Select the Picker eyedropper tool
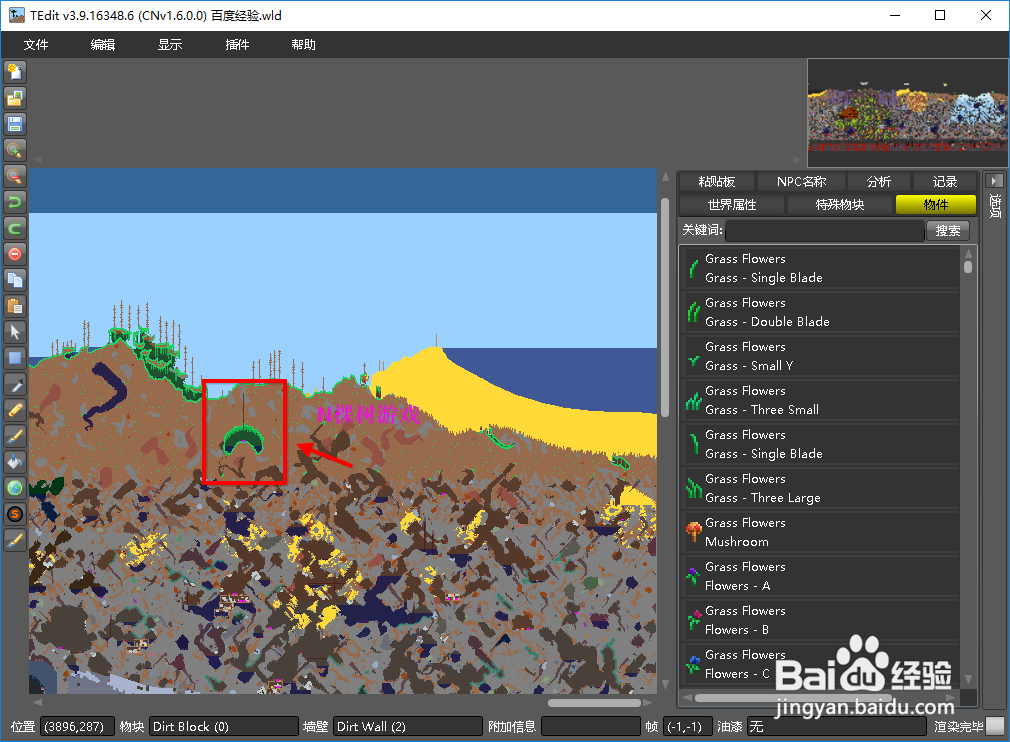1010x742 pixels. click(15, 385)
